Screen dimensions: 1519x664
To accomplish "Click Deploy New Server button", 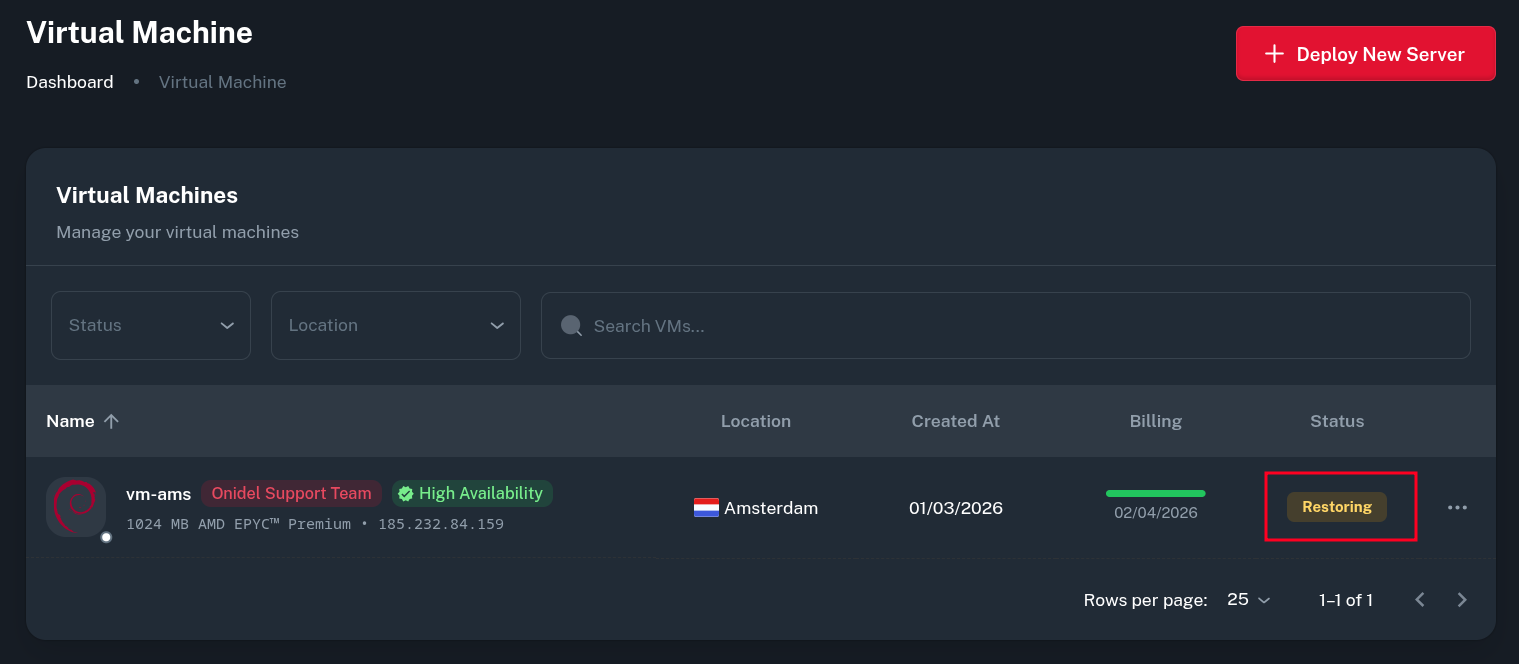I will [x=1365, y=54].
